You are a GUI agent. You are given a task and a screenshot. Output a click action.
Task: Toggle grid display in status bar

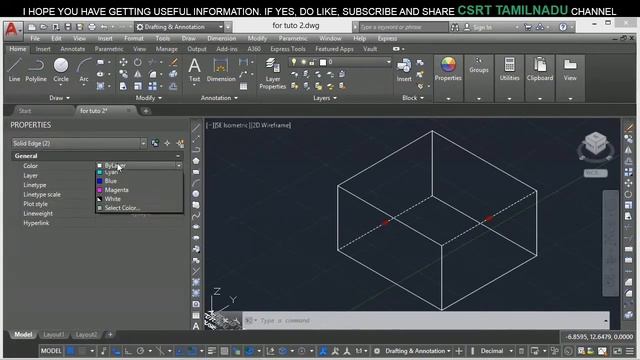click(71, 351)
